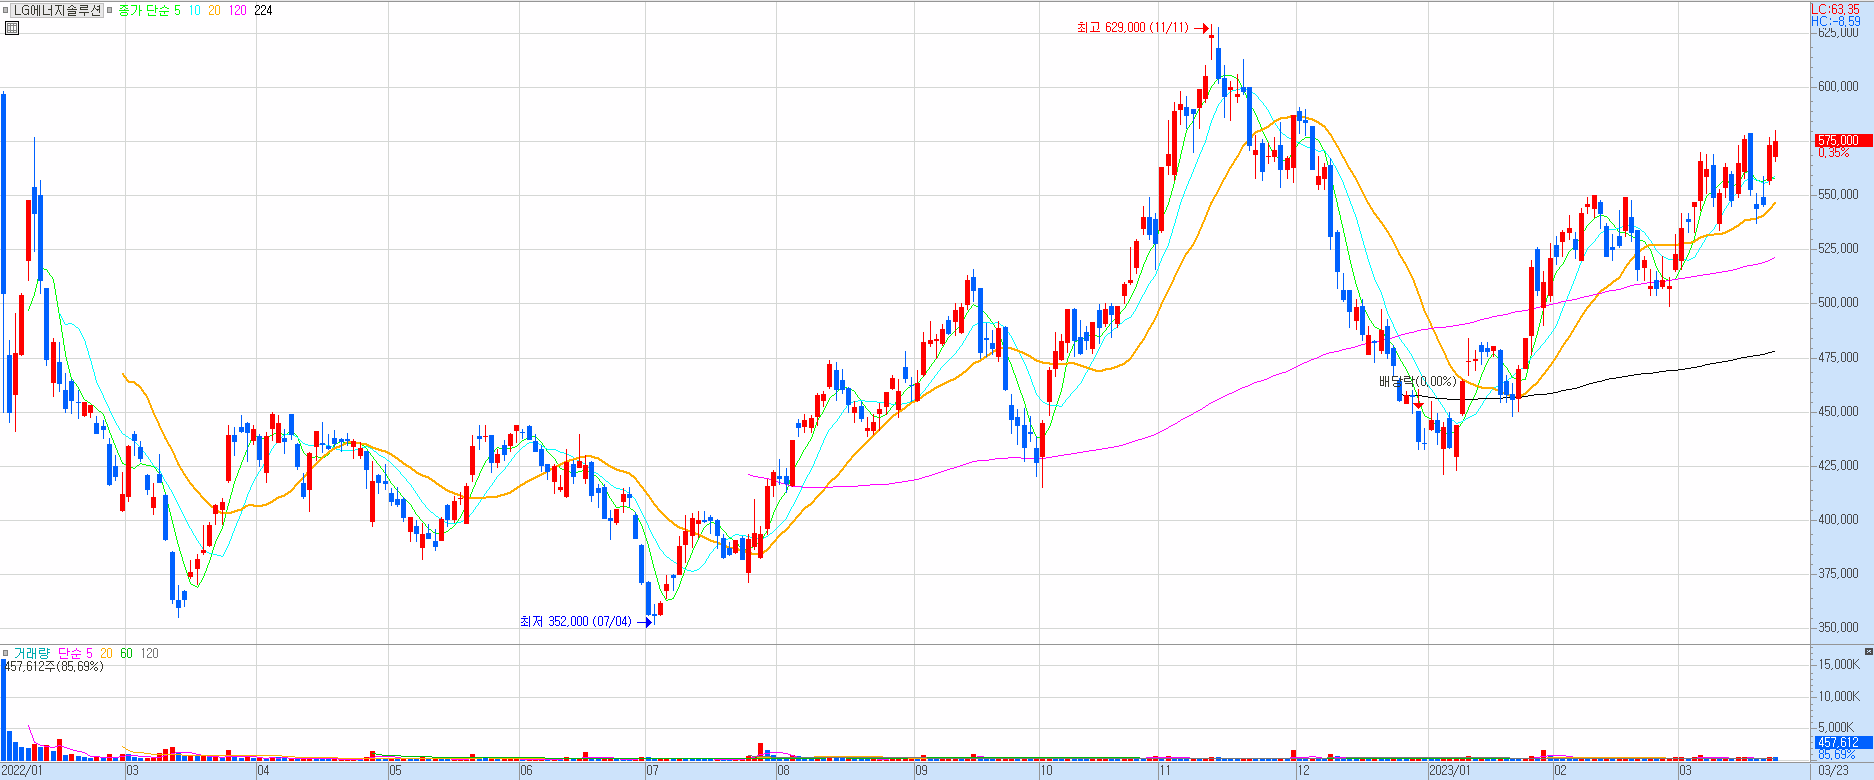Click the 375,000 price axis label
The width and height of the screenshot is (1874, 780).
(1838, 573)
